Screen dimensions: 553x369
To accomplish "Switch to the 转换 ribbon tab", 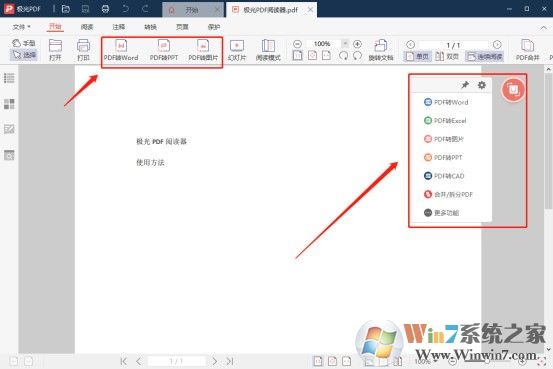I will 150,27.
